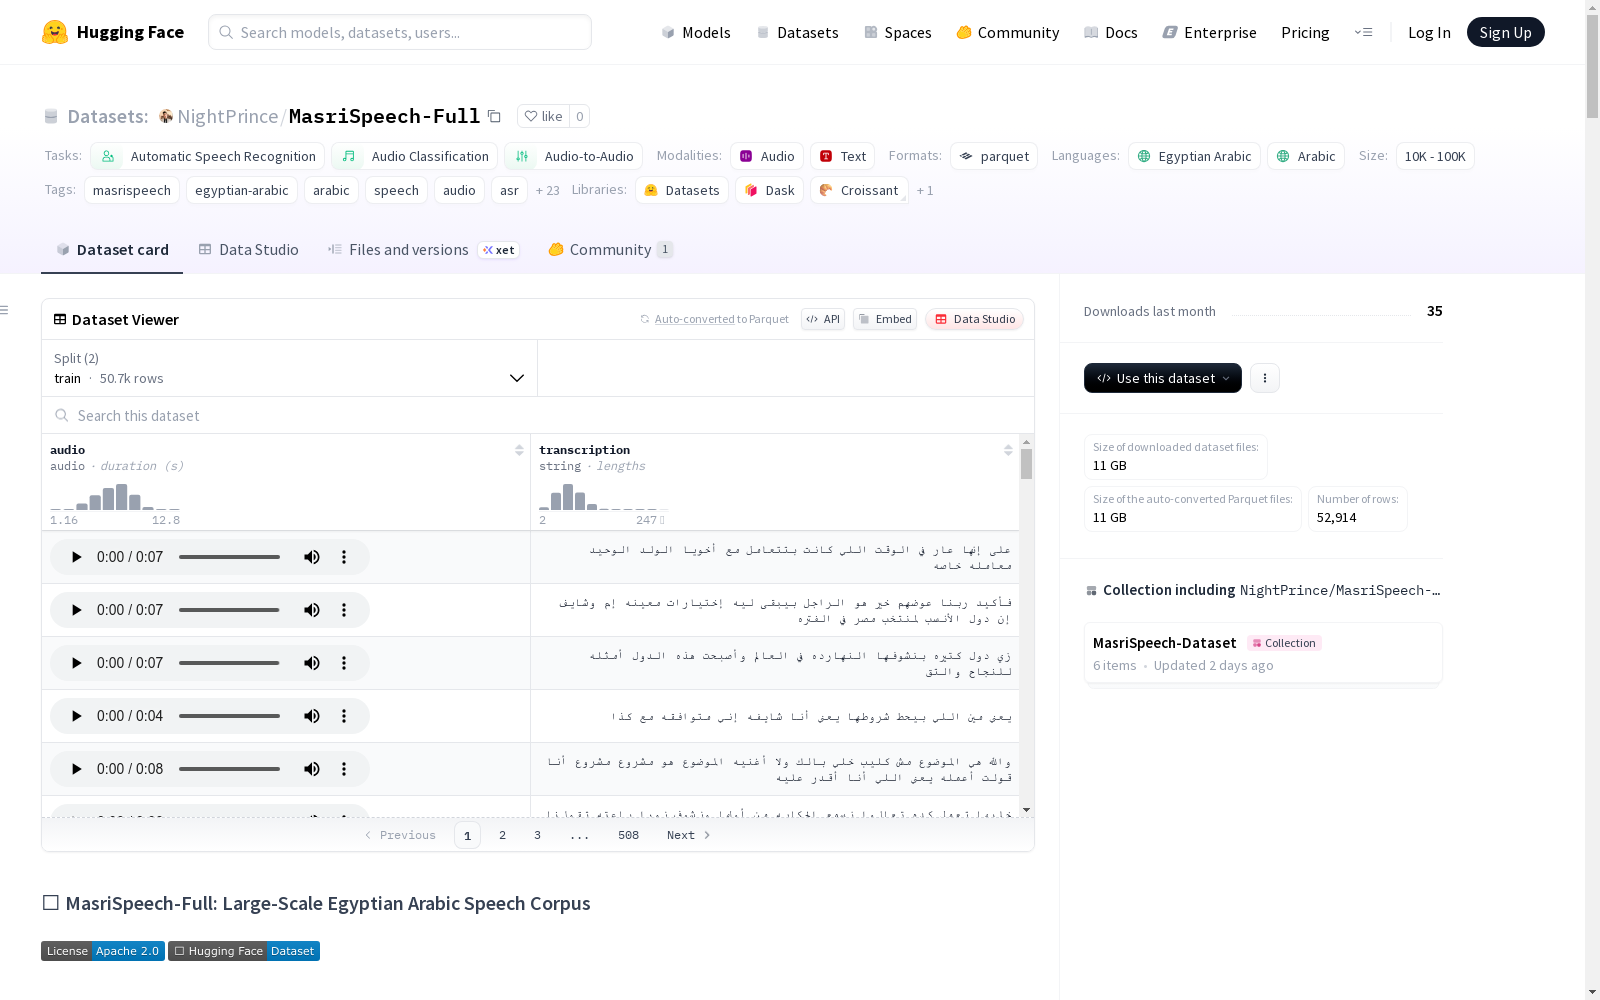This screenshot has width=1600, height=1000.
Task: Filter by Automatic Speech Recognition task
Action: click(208, 156)
